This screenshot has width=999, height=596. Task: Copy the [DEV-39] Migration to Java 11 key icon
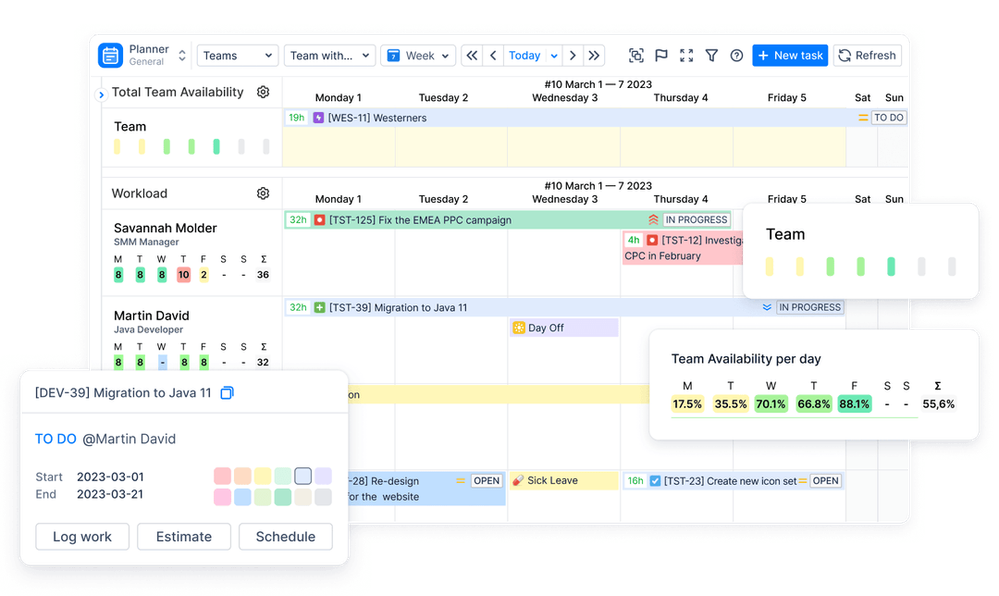pos(227,393)
